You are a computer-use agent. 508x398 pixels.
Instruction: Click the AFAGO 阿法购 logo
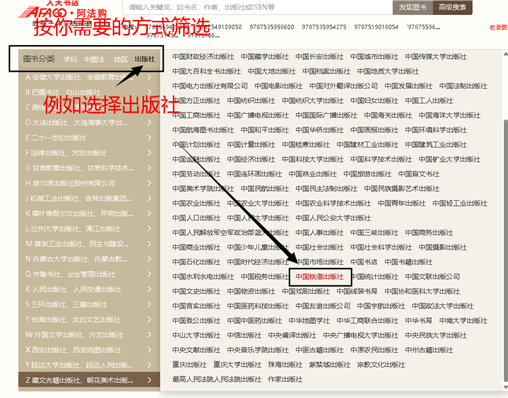coord(63,10)
